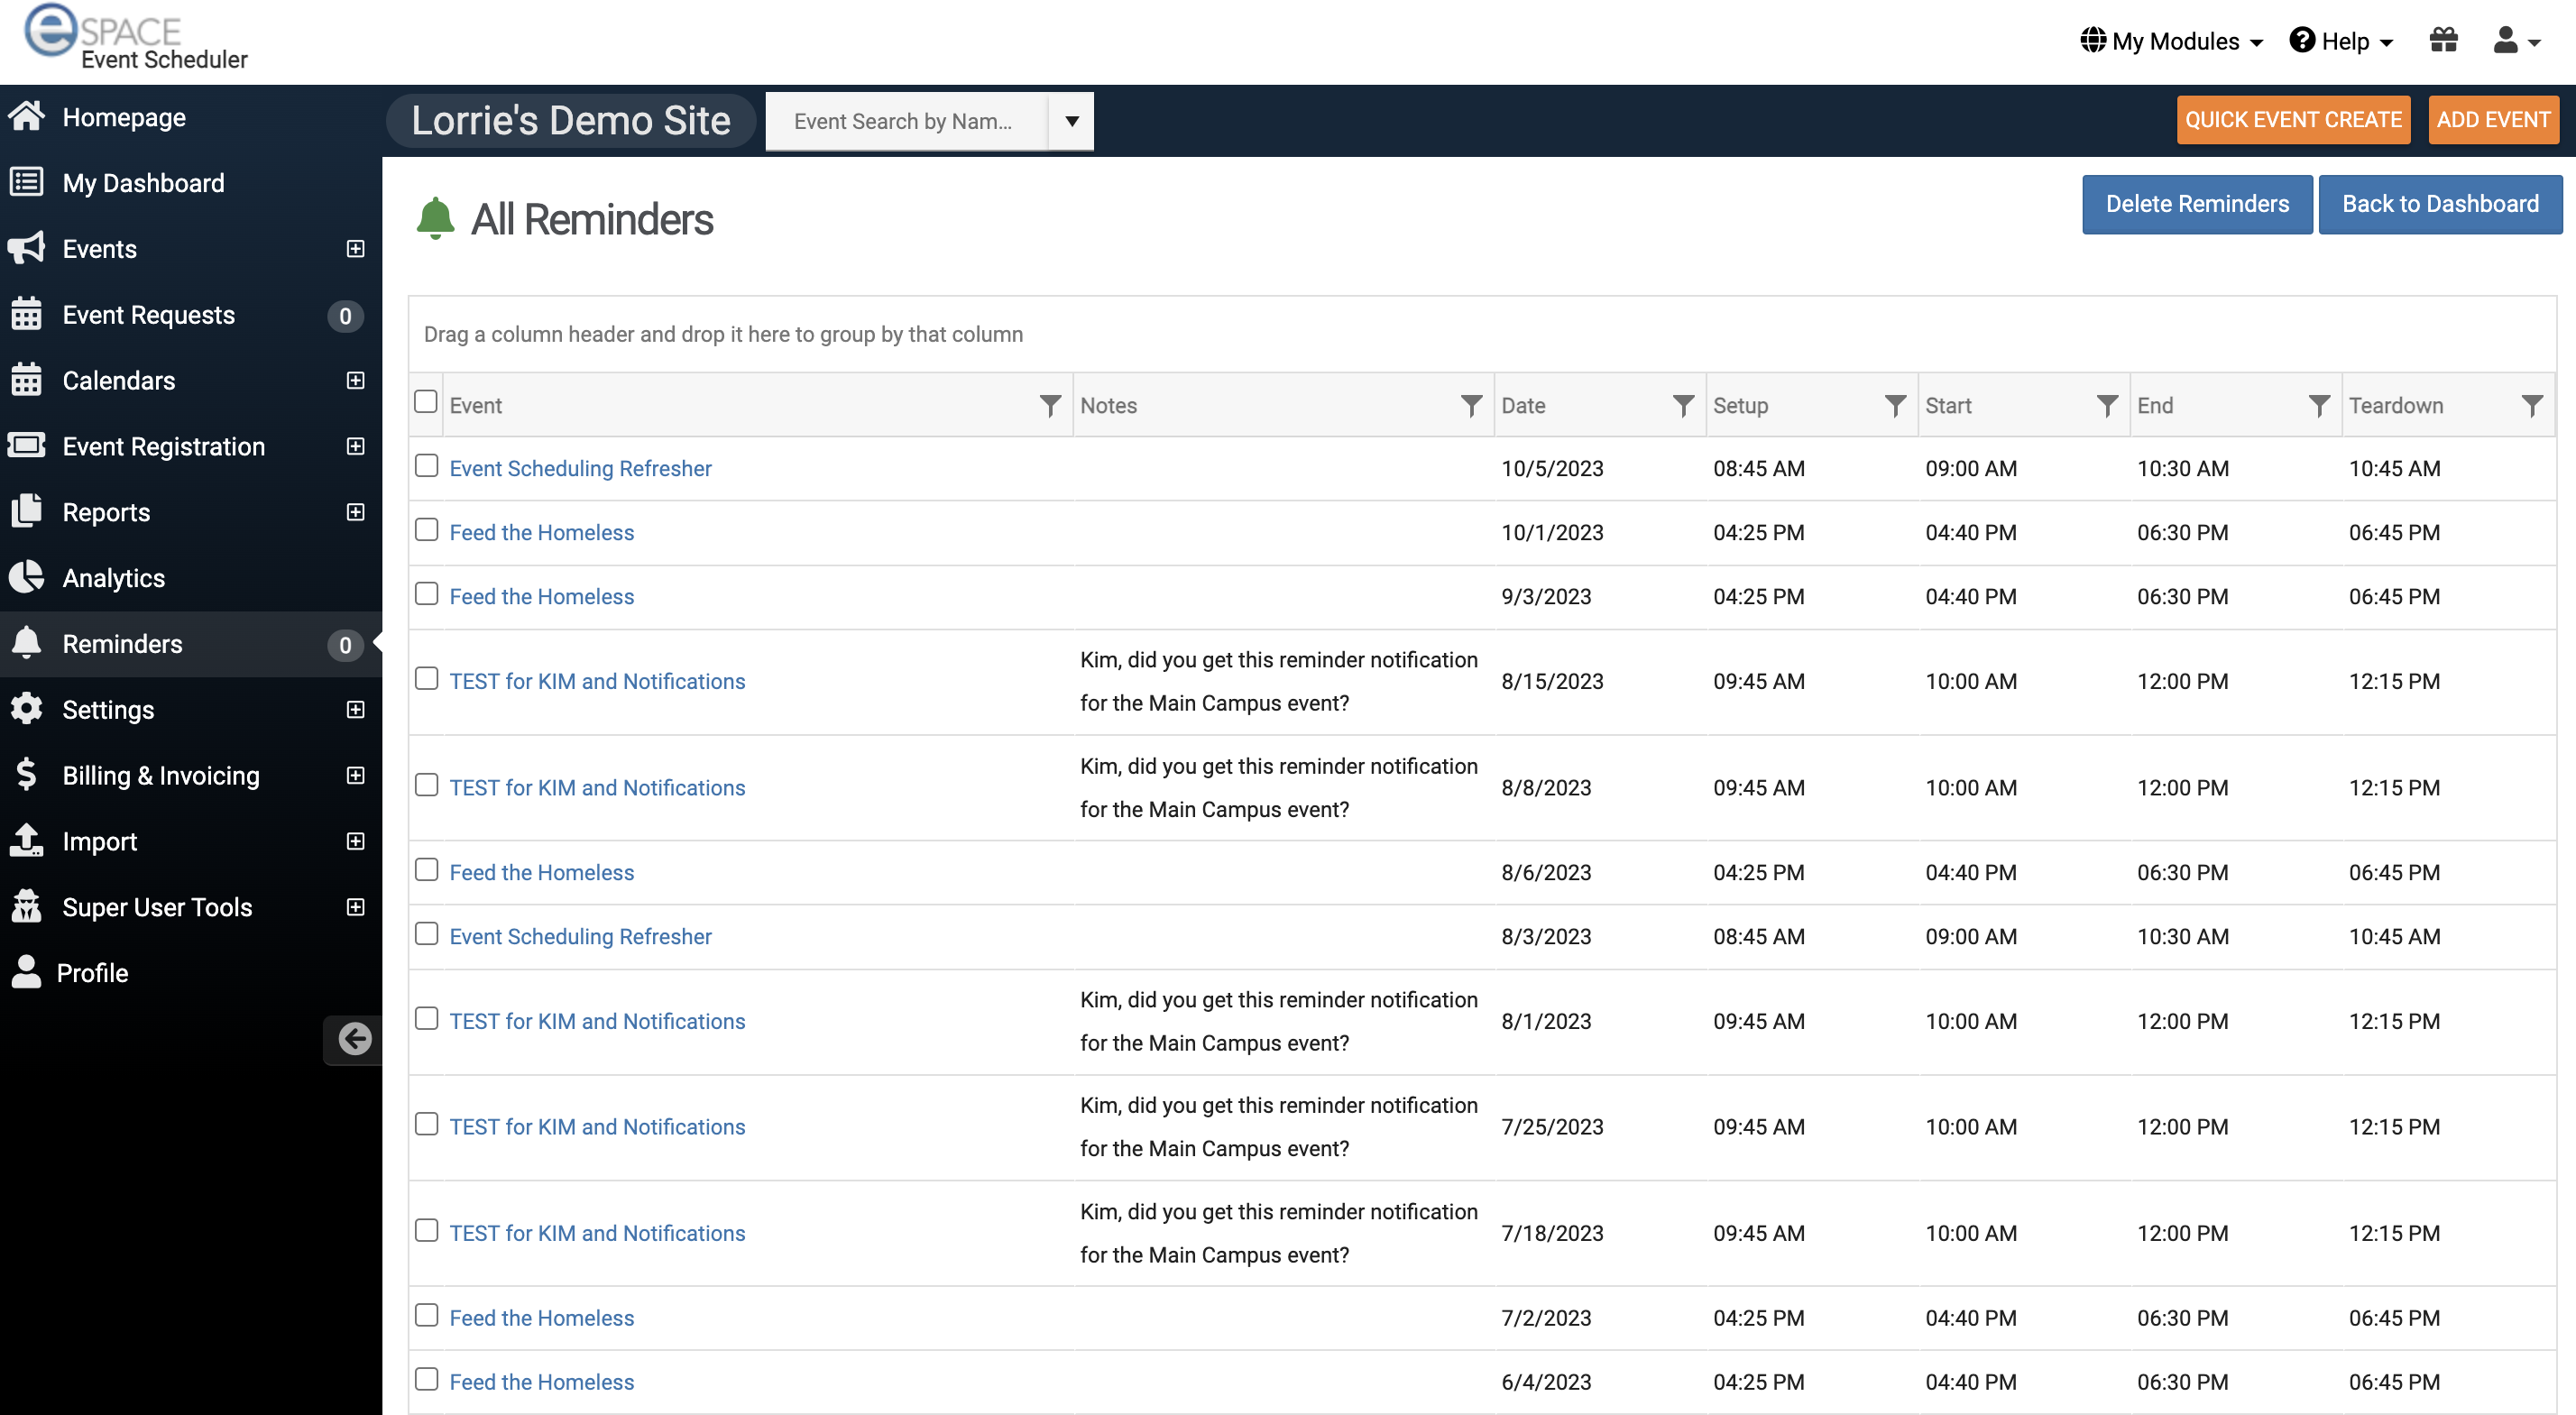Open the 6/4/2023 Feed the Homeless link
The width and height of the screenshot is (2576, 1415).
541,1382
